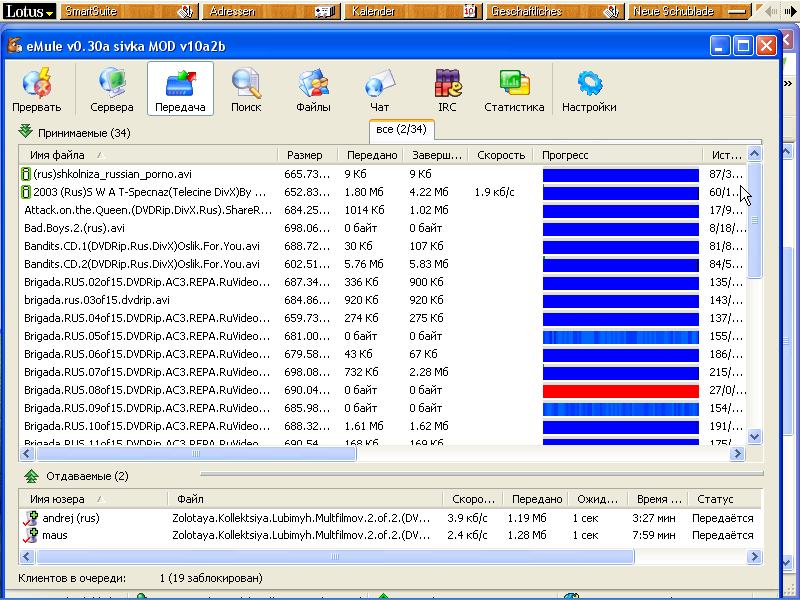Open the Neue Schublade drawer
800x600 pixels.
689,11
